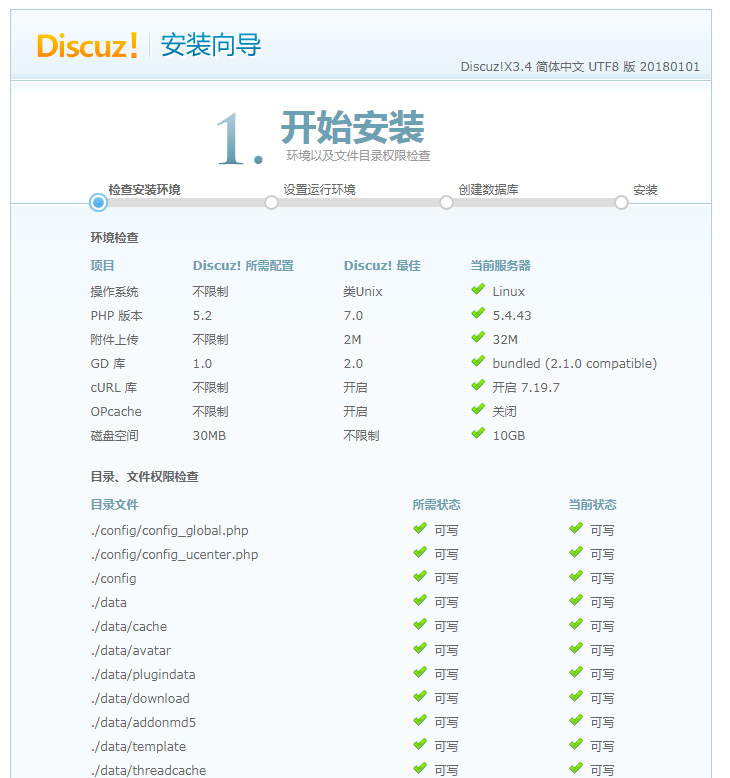Image resolution: width=730 pixels, height=778 pixels.
Task: Click the 类Unix best value
Action: [x=363, y=292]
